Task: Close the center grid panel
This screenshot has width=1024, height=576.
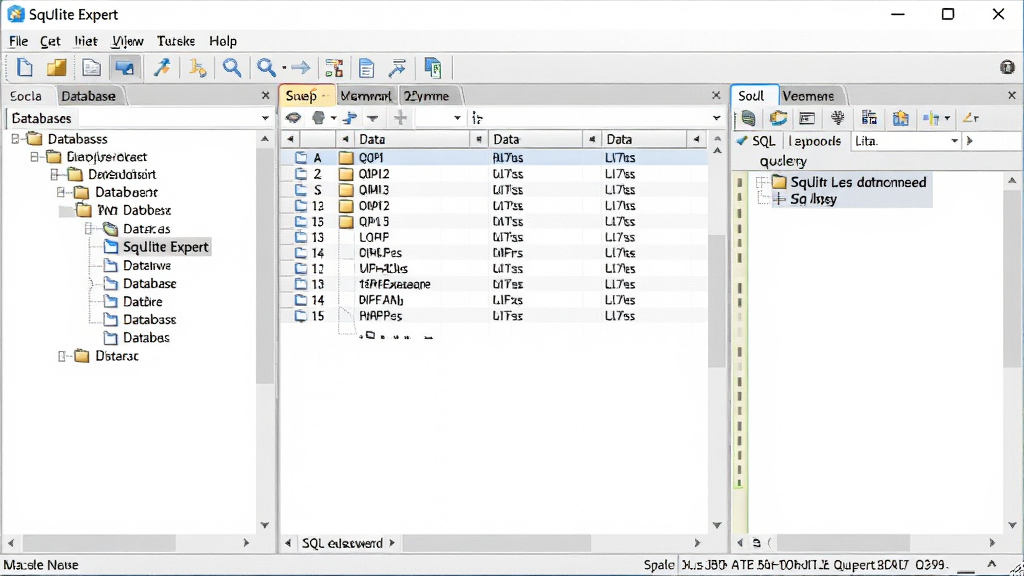Action: tap(716, 95)
